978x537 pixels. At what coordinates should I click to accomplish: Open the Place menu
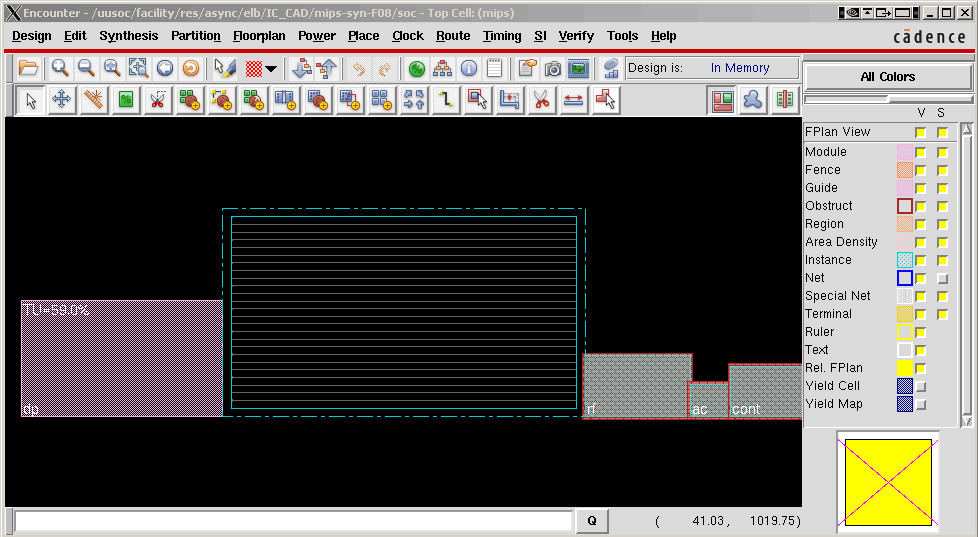tap(364, 36)
